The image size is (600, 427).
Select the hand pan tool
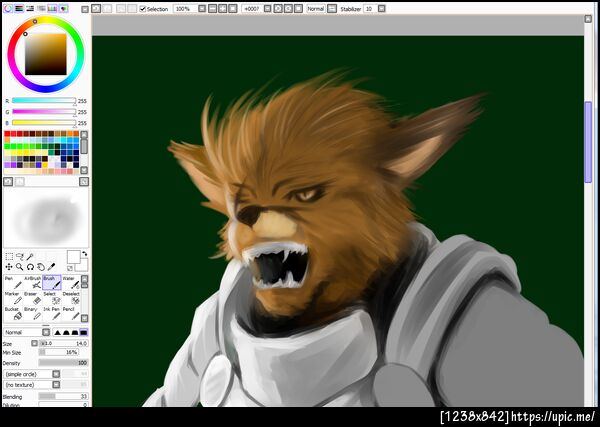(41, 267)
